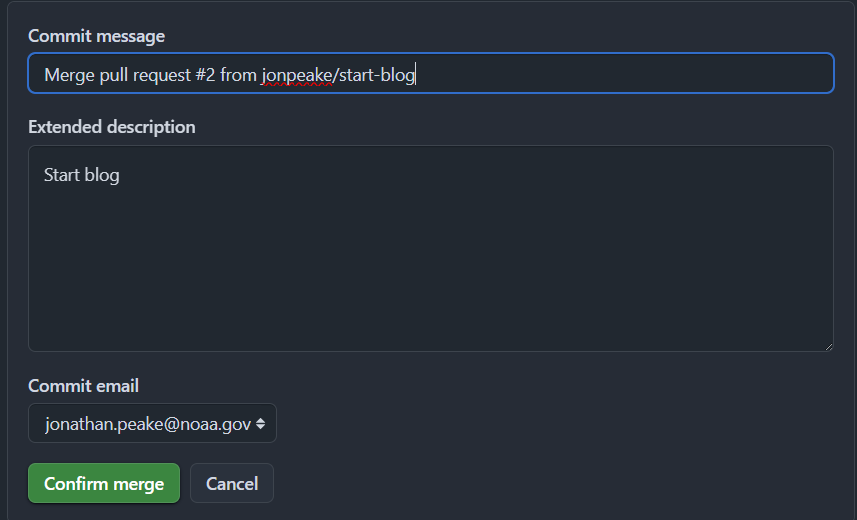Click the word "Start" in the extended description

pos(62,175)
